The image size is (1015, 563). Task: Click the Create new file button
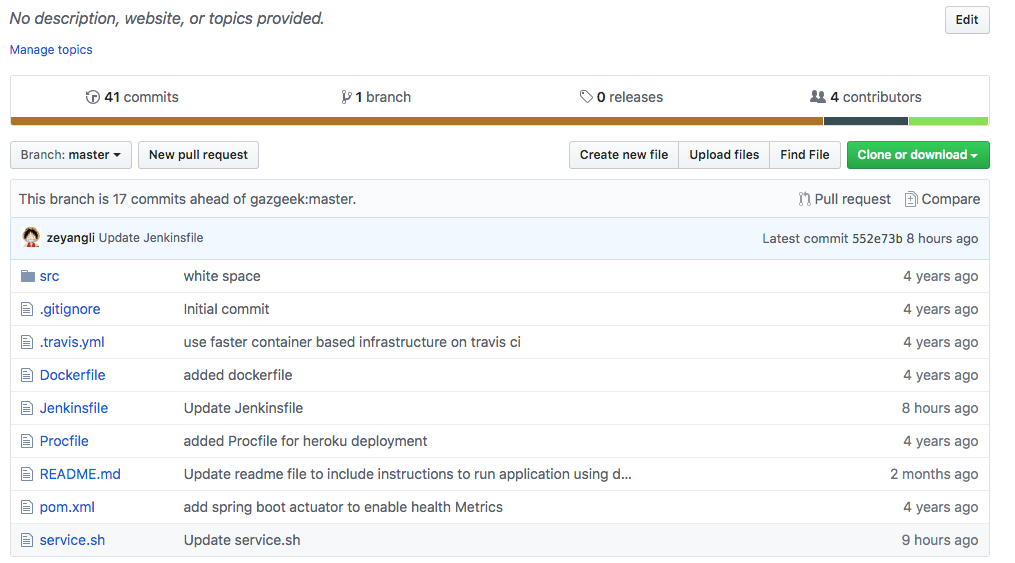click(x=624, y=155)
